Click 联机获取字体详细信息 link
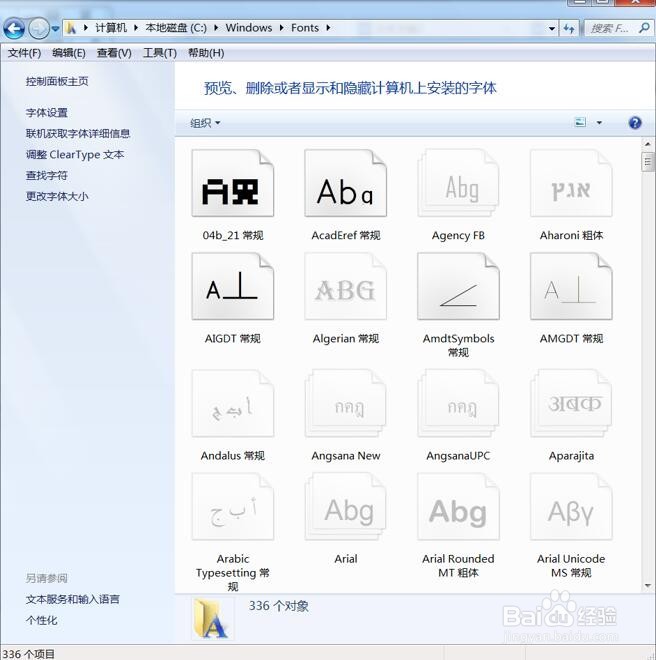Viewport: 656px width, 660px height. [78, 133]
